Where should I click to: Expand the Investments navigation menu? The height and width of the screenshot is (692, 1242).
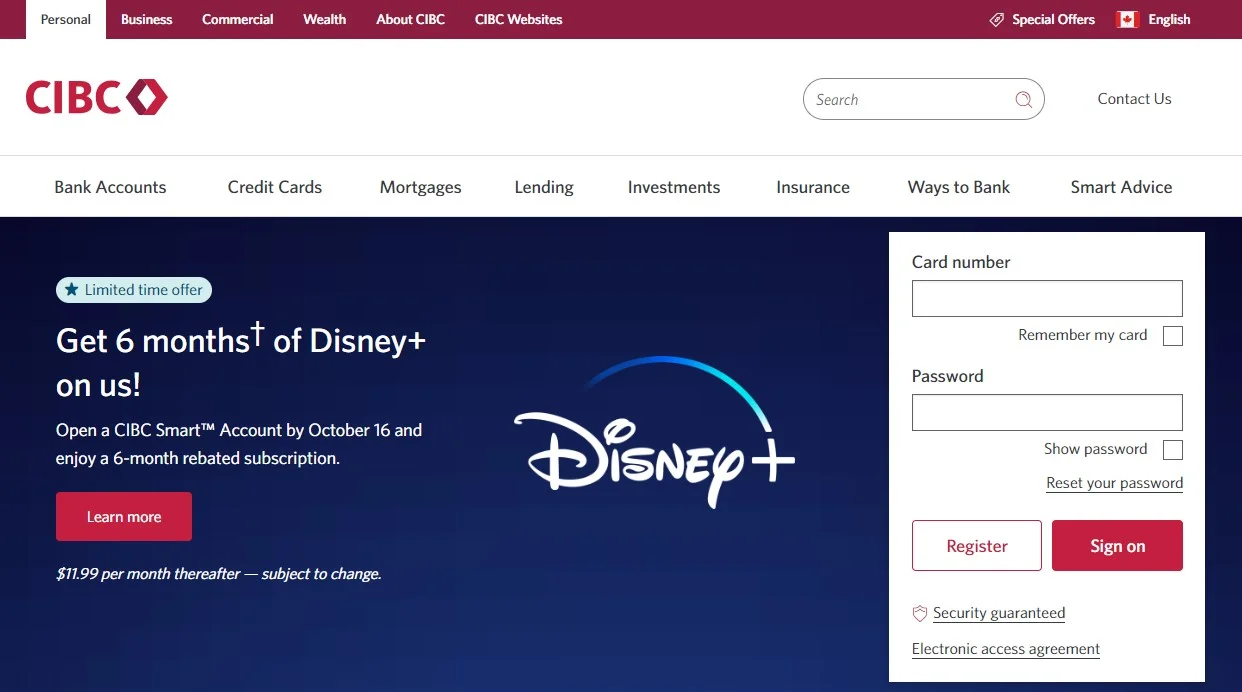(x=673, y=187)
